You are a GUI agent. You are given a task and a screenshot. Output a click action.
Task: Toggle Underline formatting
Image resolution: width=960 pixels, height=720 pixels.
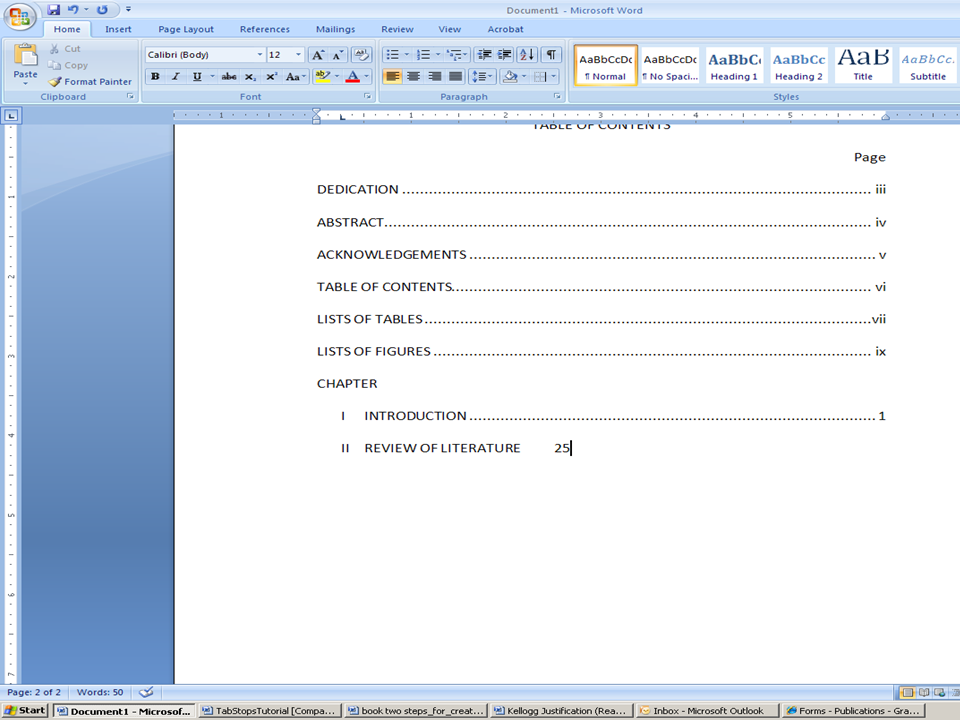[x=197, y=77]
